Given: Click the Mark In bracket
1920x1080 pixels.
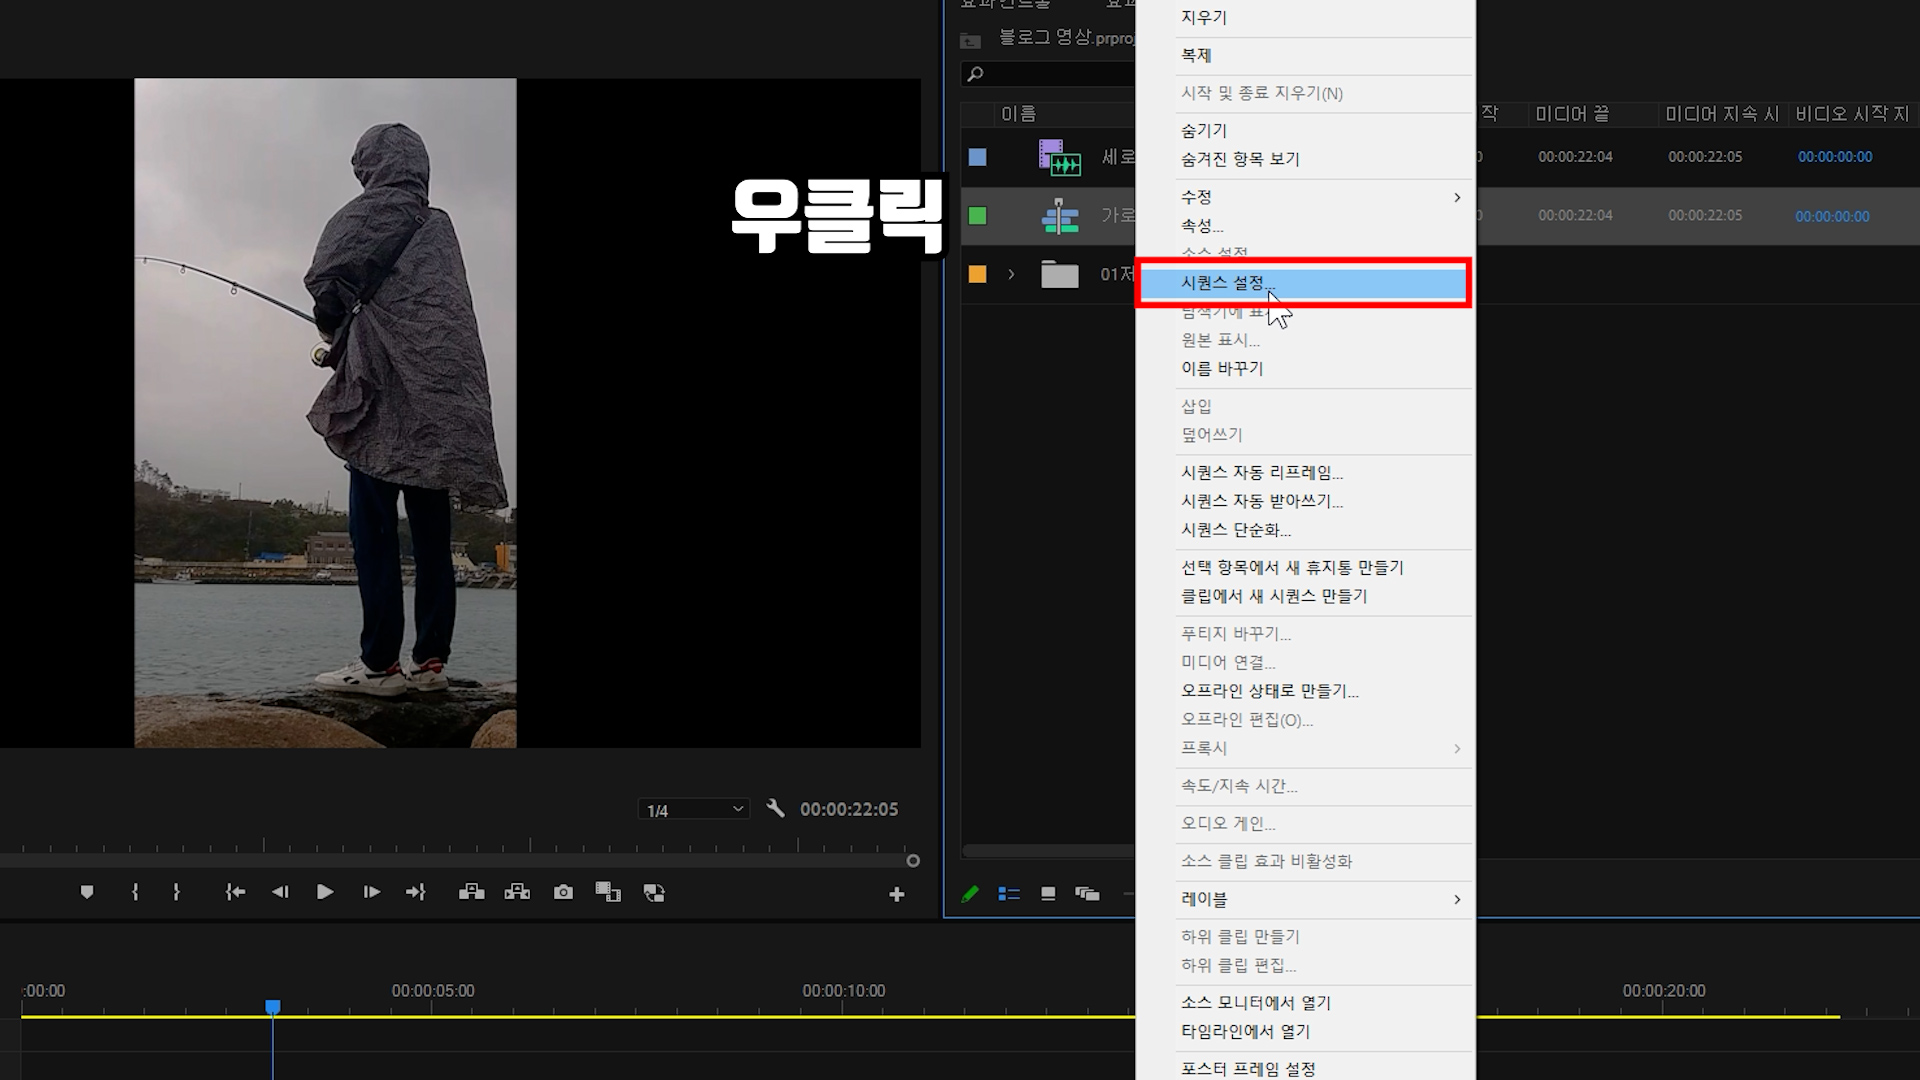Looking at the screenshot, I should click(x=135, y=892).
